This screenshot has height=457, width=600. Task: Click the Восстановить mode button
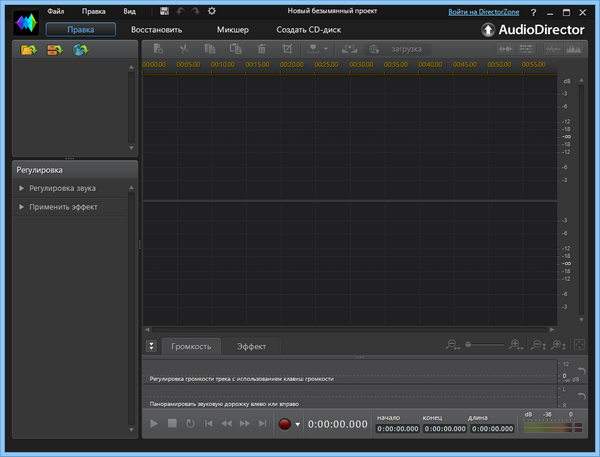(156, 29)
